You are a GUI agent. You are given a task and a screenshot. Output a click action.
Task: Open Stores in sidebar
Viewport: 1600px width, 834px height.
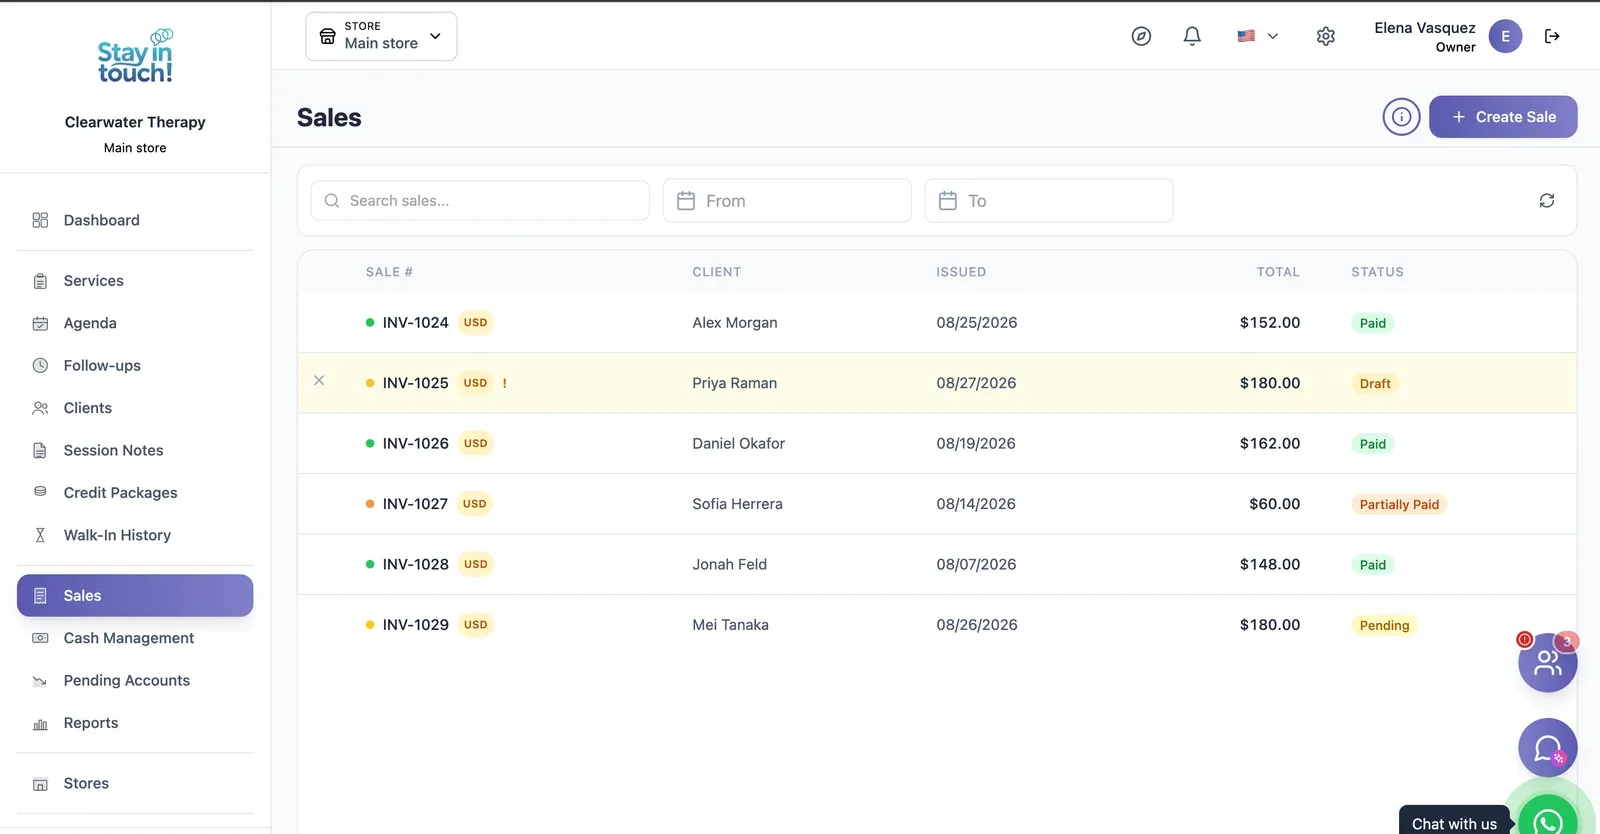tap(135, 783)
